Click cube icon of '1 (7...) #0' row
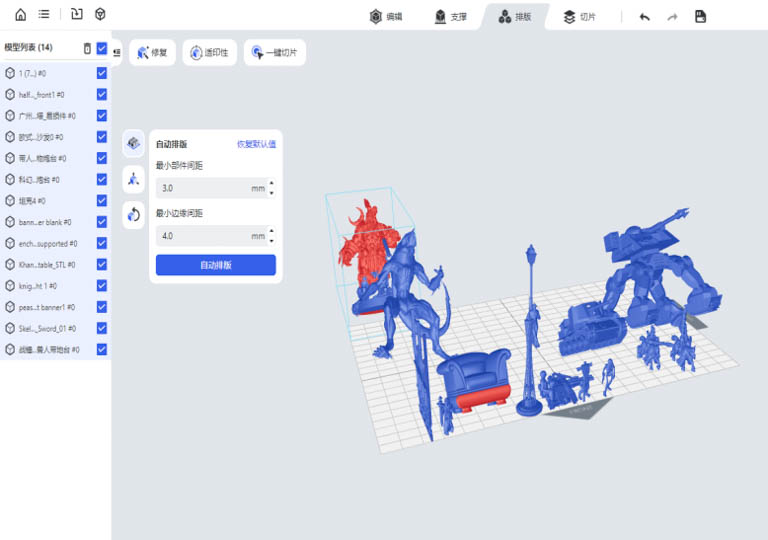This screenshot has height=540, width=768. tap(10, 74)
